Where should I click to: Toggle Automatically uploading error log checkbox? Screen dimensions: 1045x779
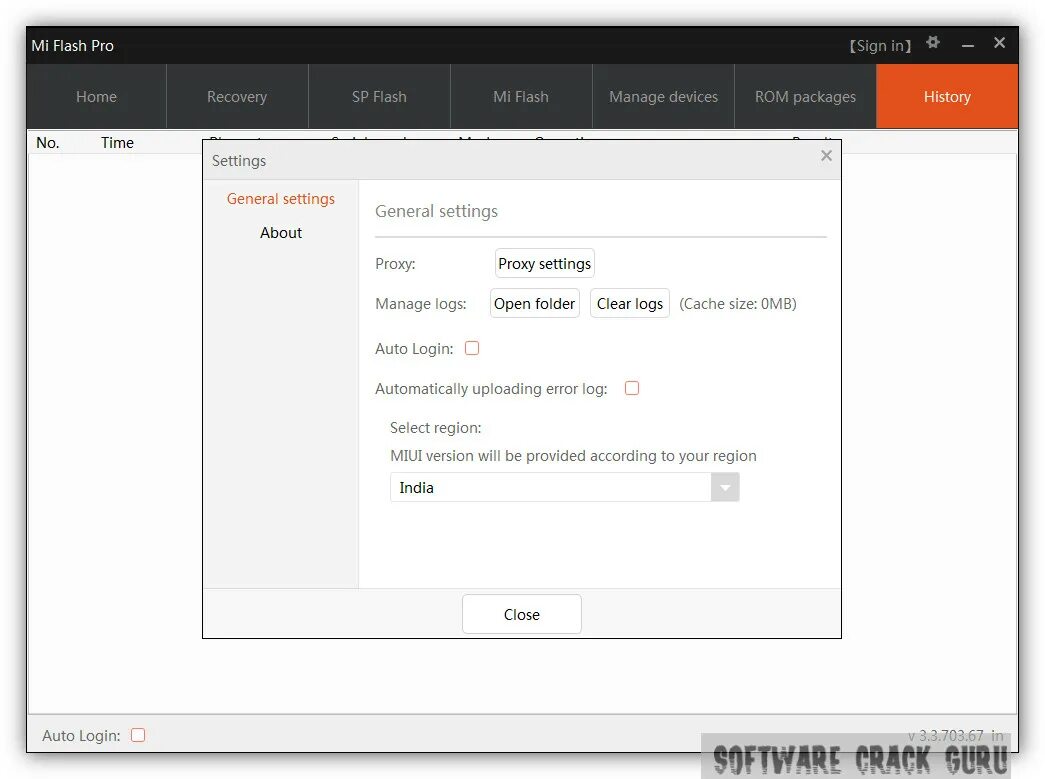click(x=632, y=388)
